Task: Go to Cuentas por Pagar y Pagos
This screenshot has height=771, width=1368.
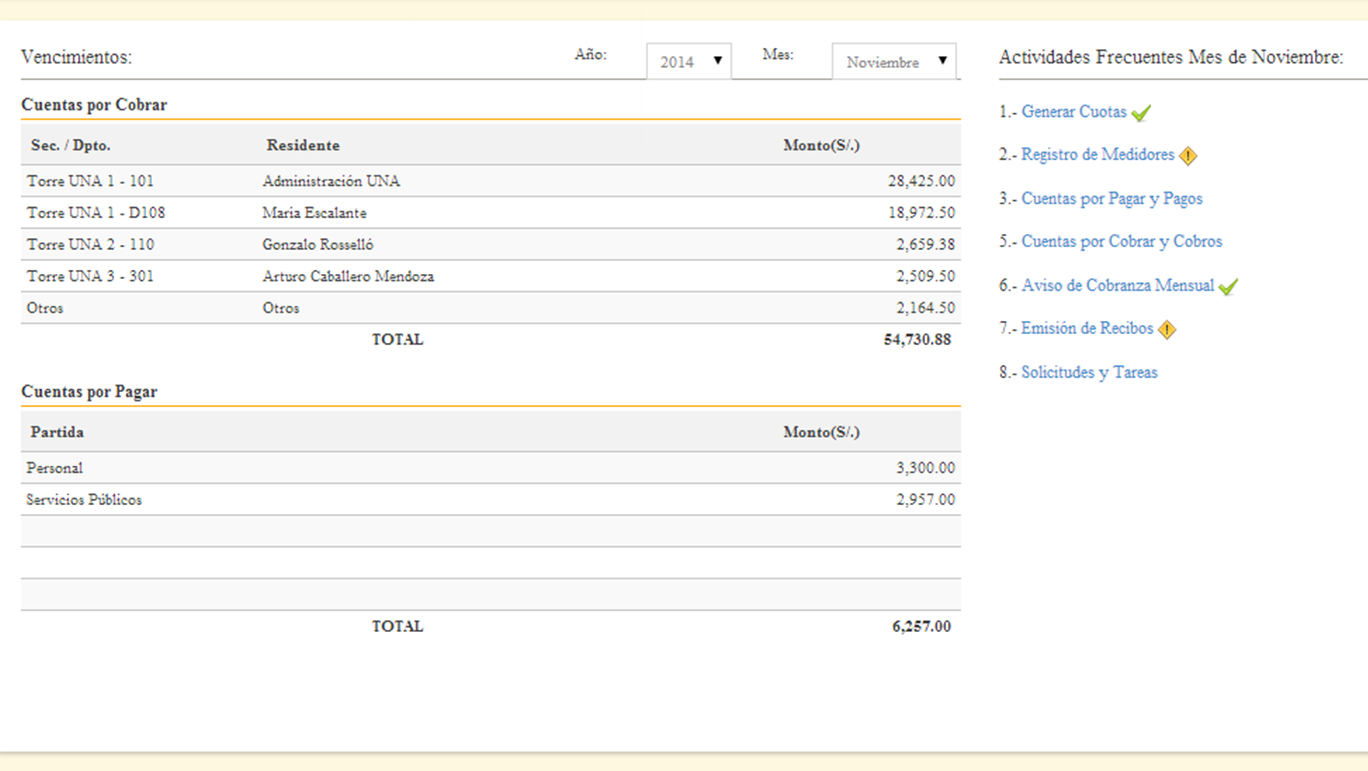Action: pyautogui.click(x=1111, y=198)
